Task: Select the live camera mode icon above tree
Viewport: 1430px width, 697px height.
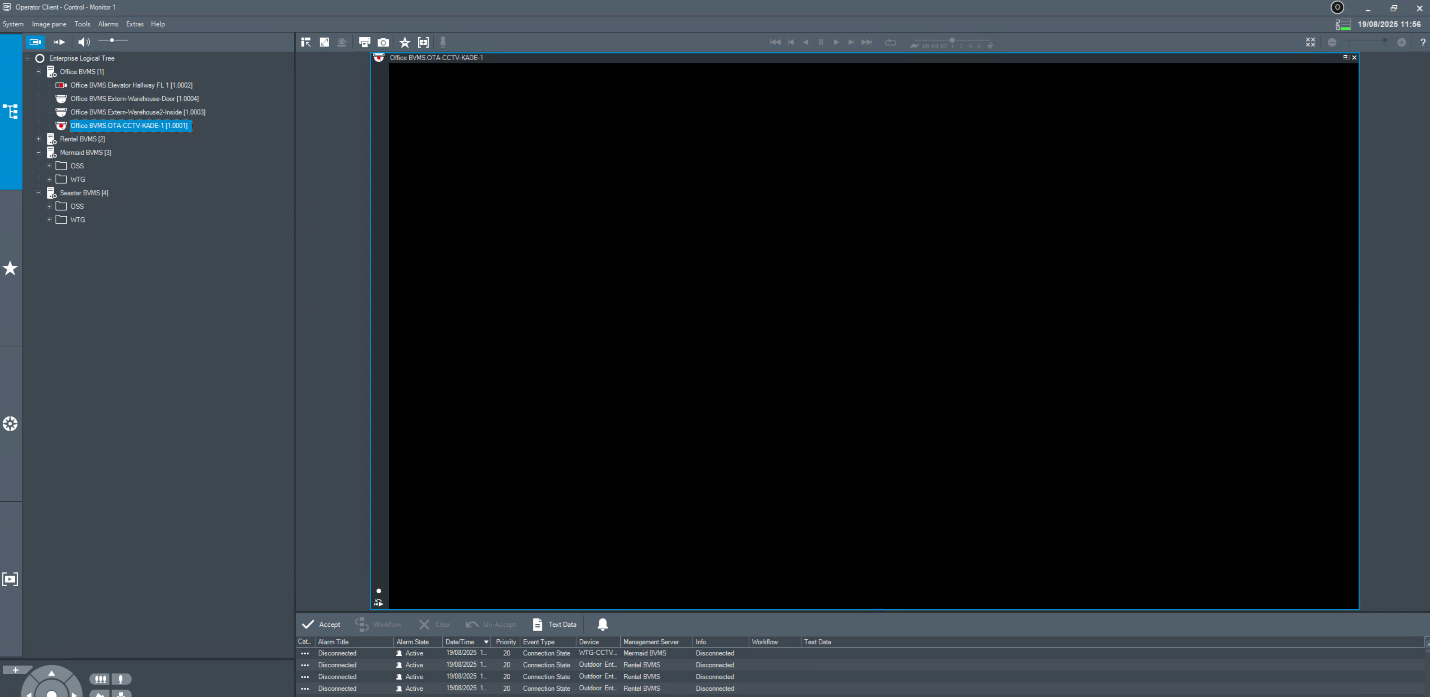Action: [x=35, y=42]
